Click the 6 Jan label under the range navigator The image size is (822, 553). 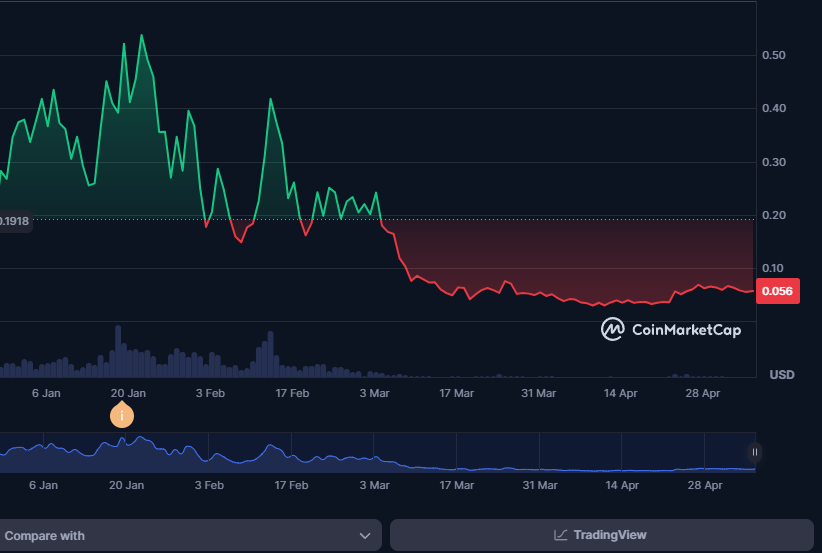click(x=44, y=485)
